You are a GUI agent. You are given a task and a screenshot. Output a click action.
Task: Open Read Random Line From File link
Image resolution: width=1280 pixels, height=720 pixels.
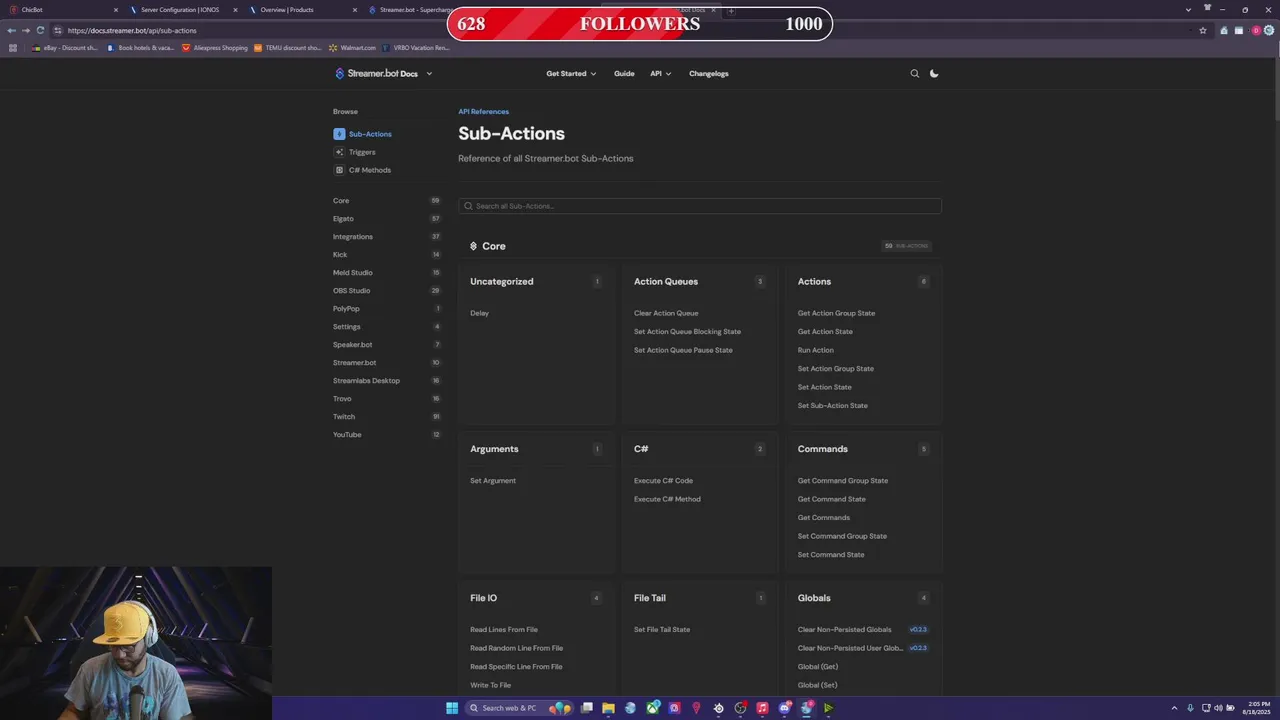point(516,648)
